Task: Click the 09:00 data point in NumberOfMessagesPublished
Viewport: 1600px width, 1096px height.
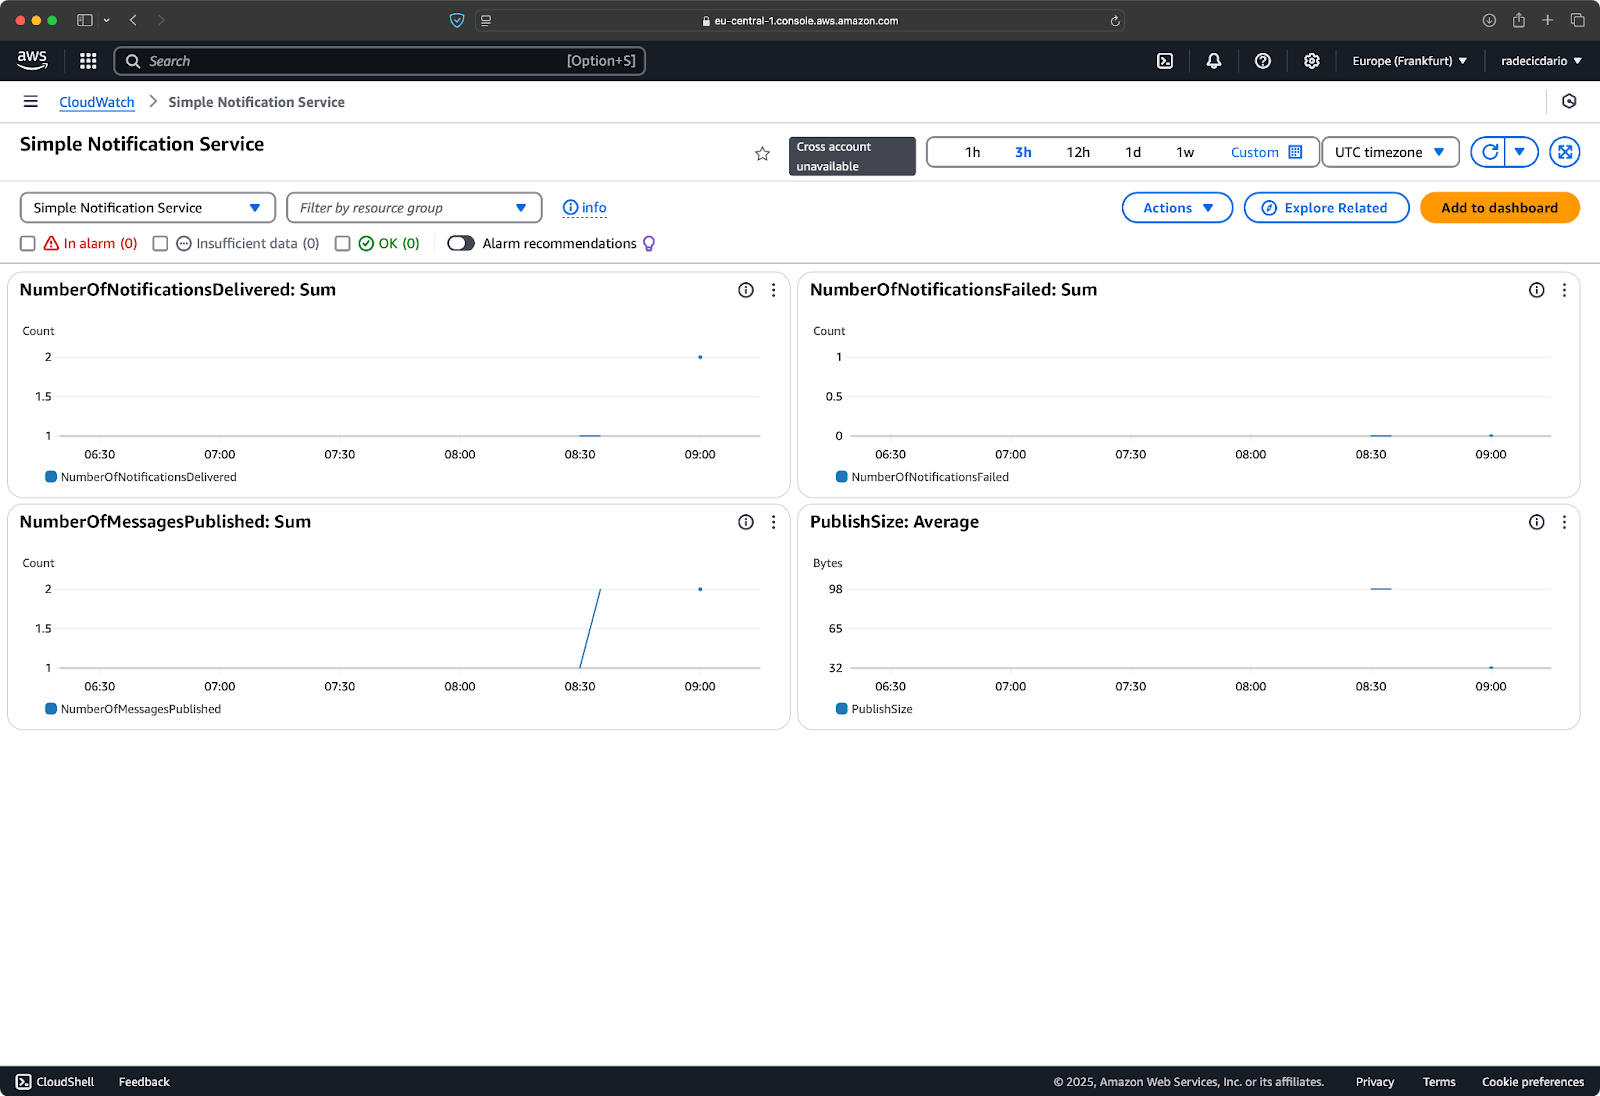Action: click(700, 589)
